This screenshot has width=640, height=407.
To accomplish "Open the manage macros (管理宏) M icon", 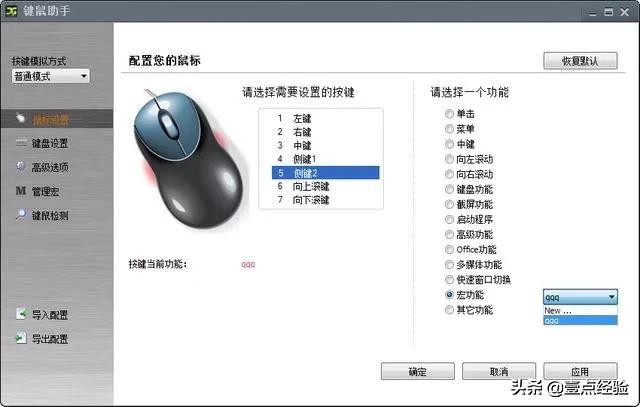I will point(21,191).
